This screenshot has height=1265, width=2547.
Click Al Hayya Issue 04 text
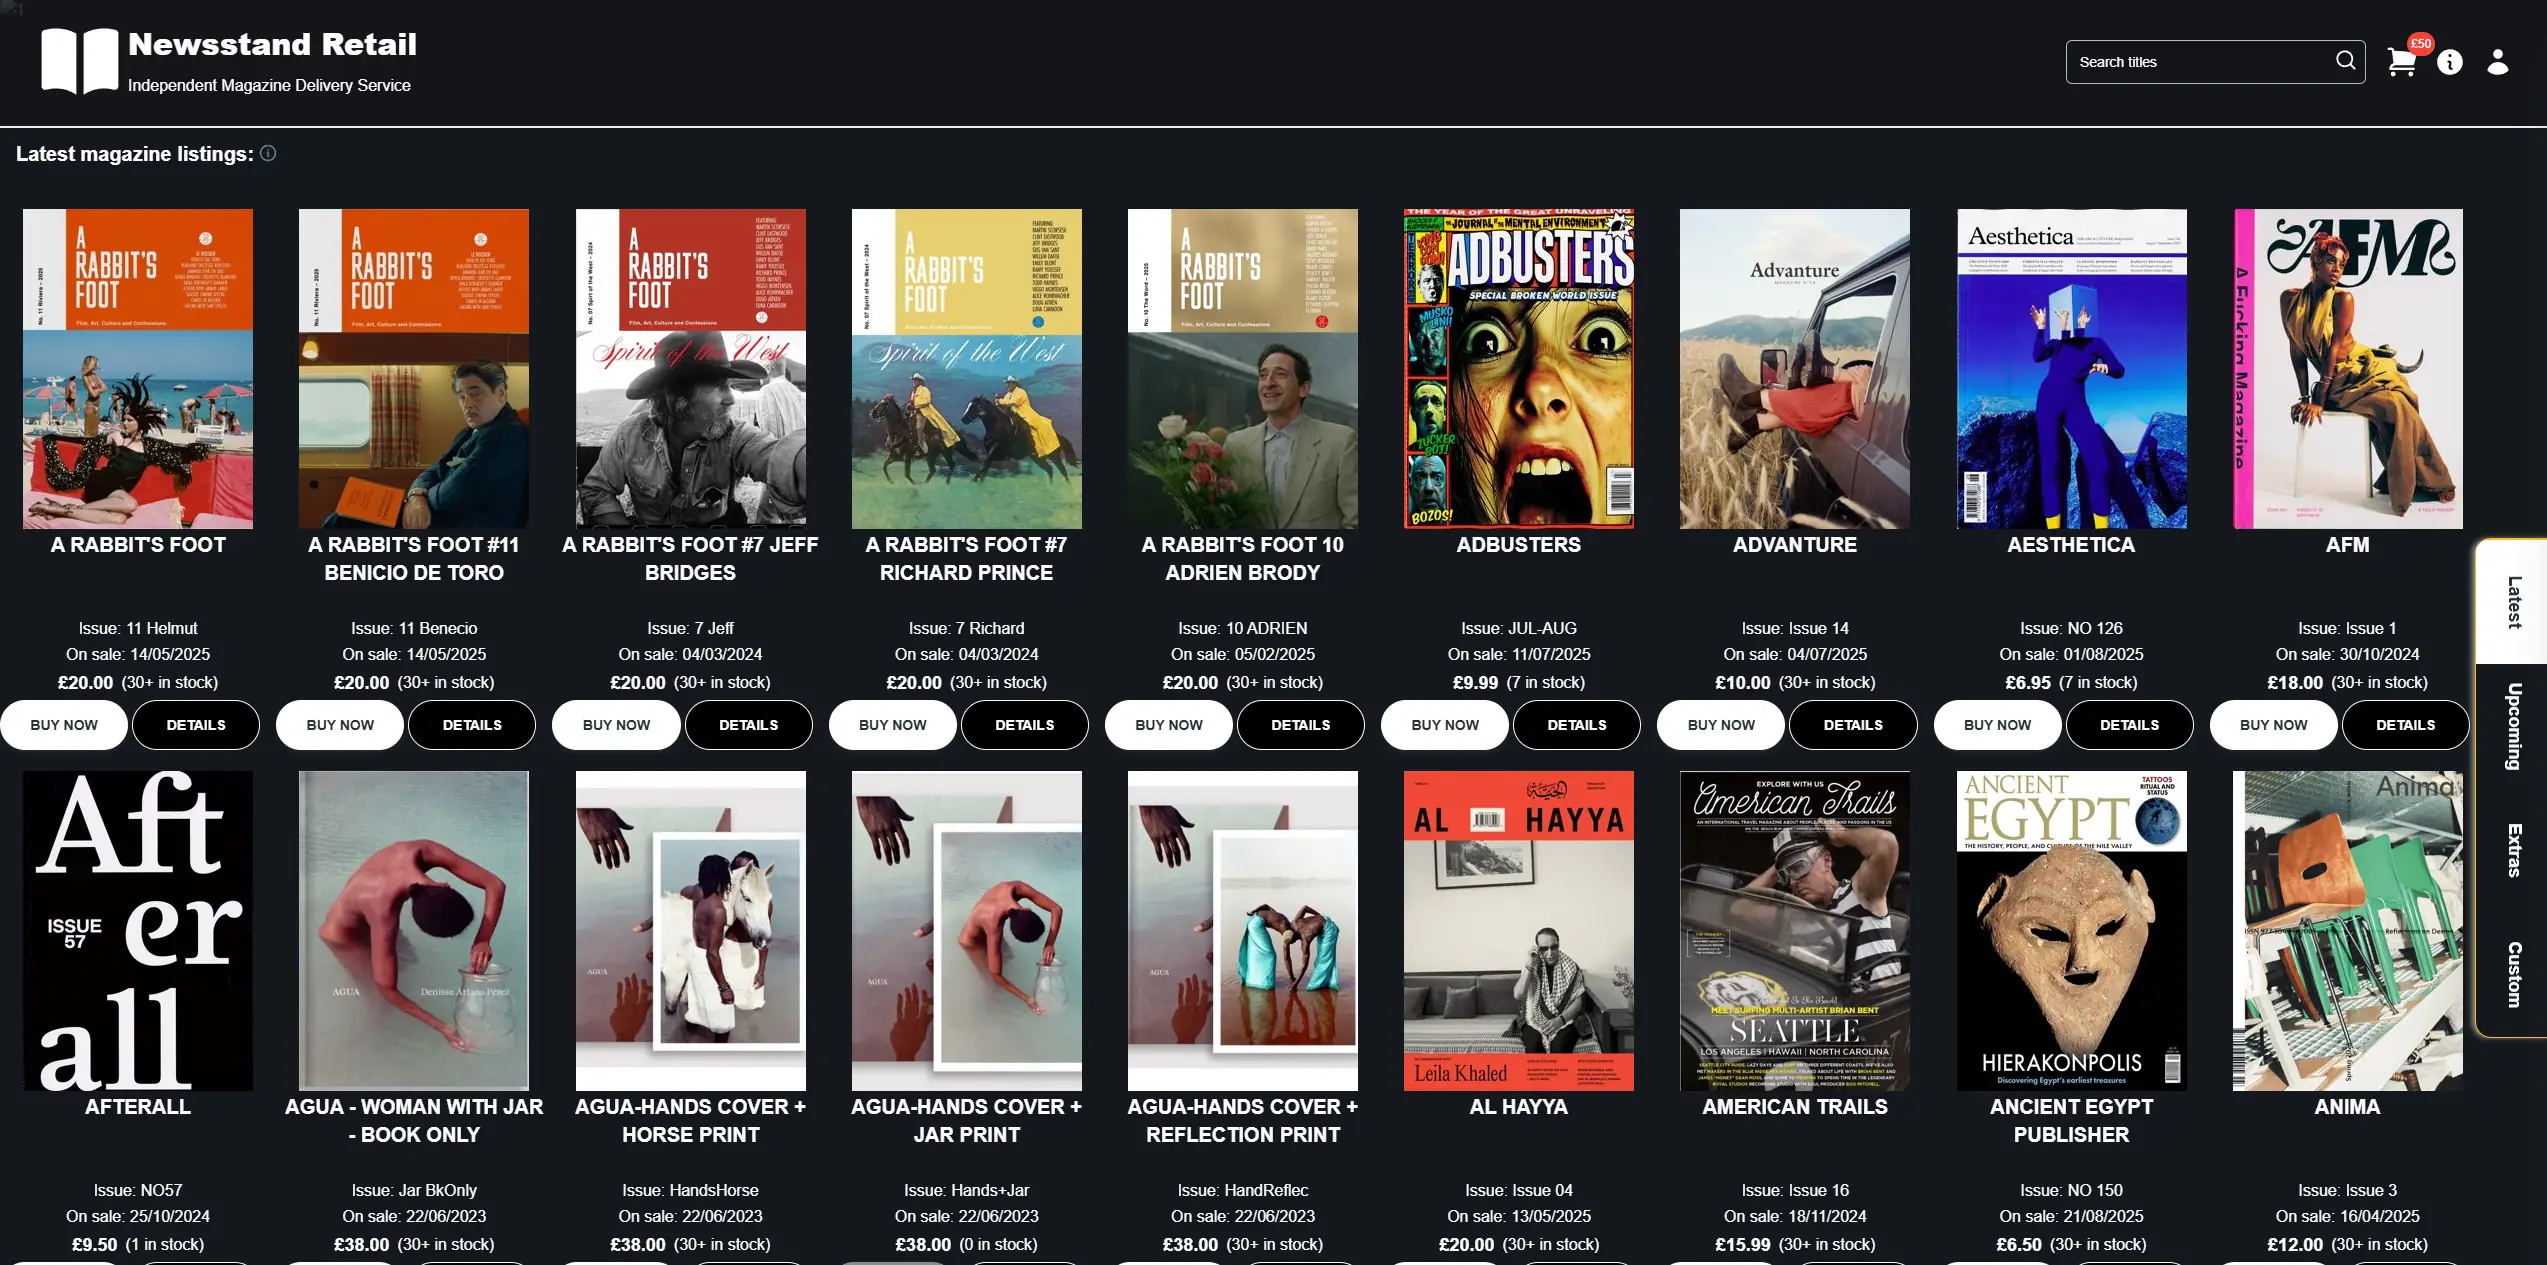coord(1518,1190)
